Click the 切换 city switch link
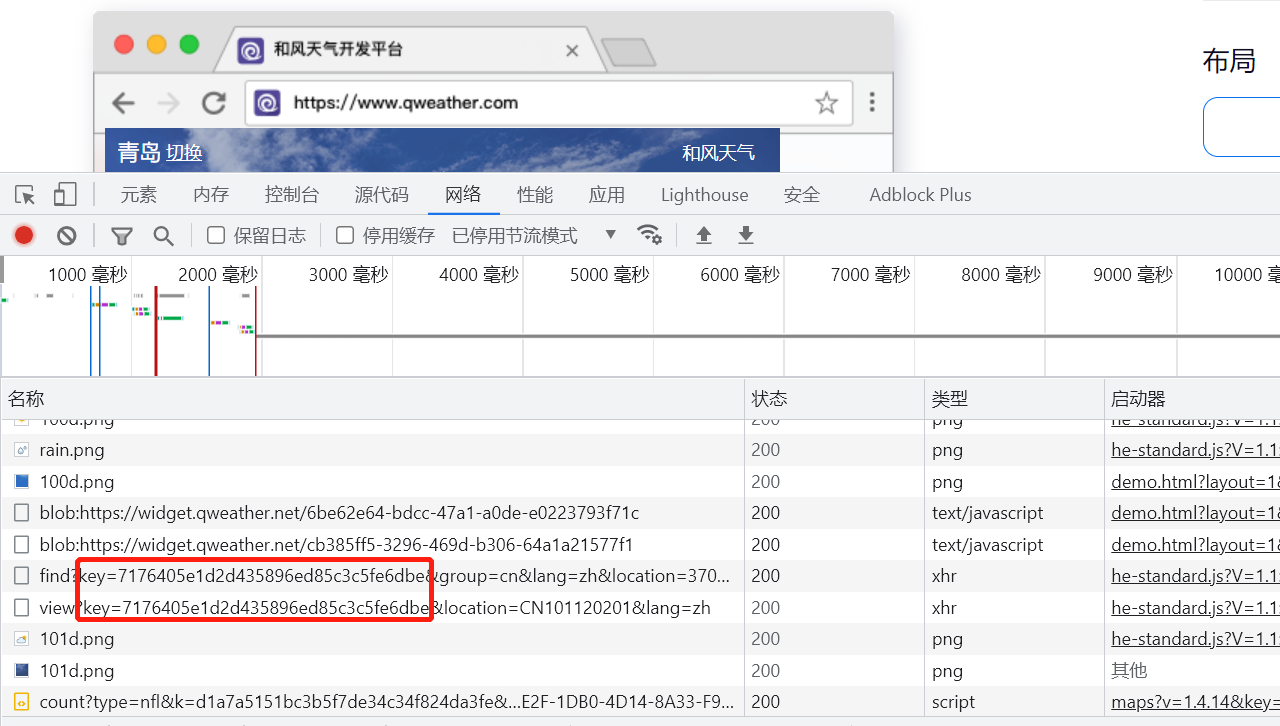The width and height of the screenshot is (1280, 726). (x=184, y=152)
